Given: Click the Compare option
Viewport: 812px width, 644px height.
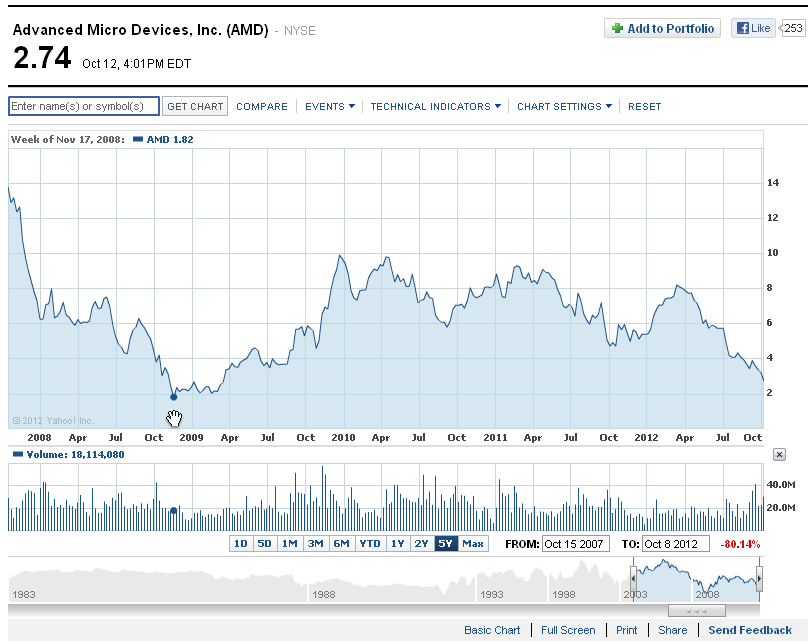Looking at the screenshot, I should 262,107.
